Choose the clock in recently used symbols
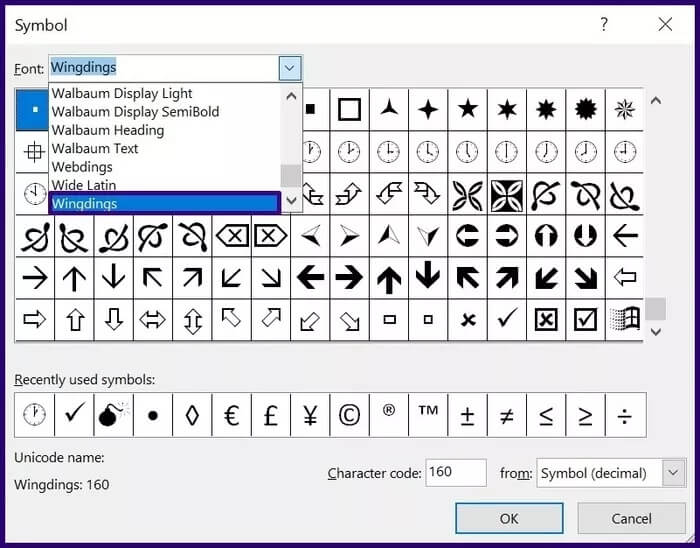 pos(35,415)
